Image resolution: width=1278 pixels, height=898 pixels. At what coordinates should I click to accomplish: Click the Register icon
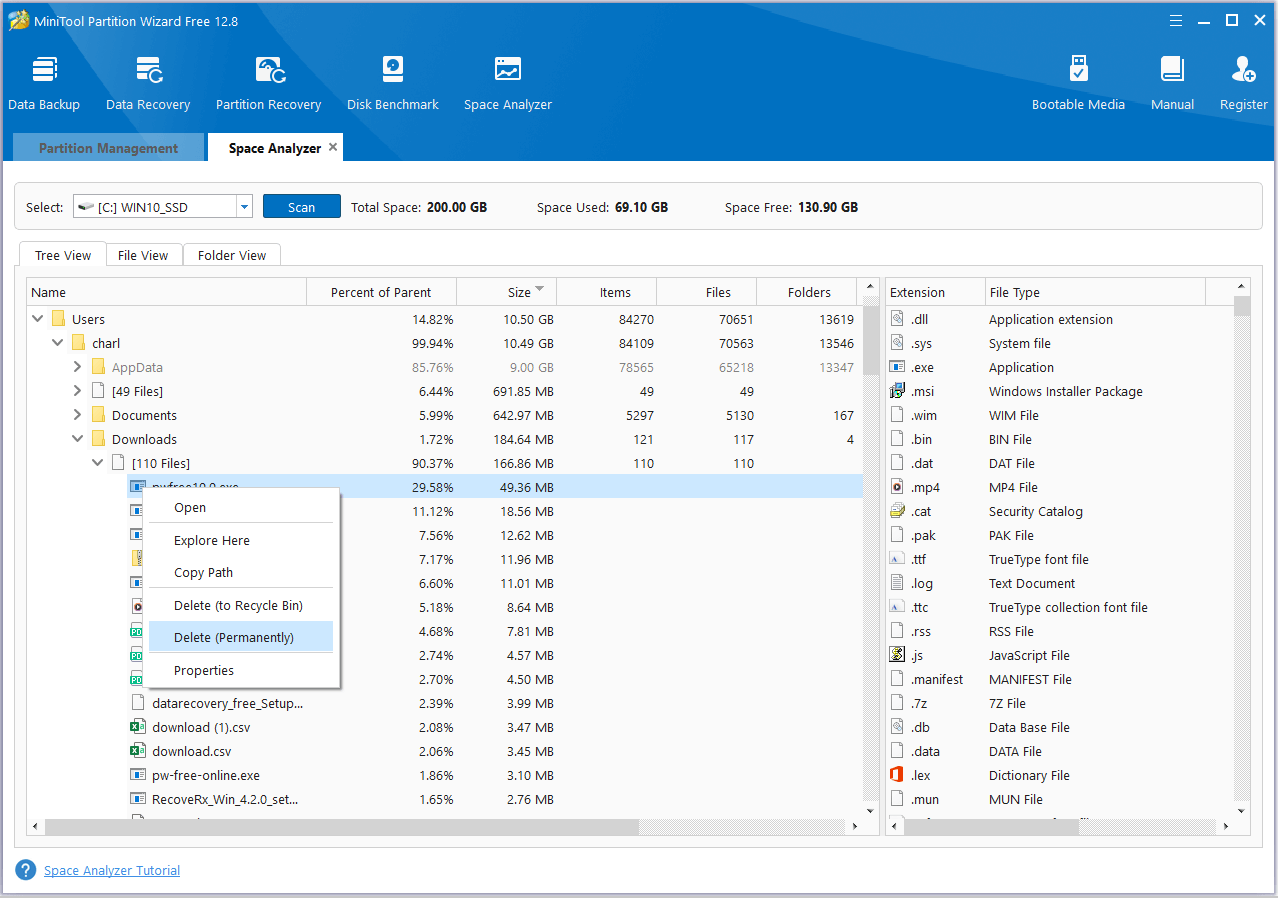pyautogui.click(x=1243, y=83)
